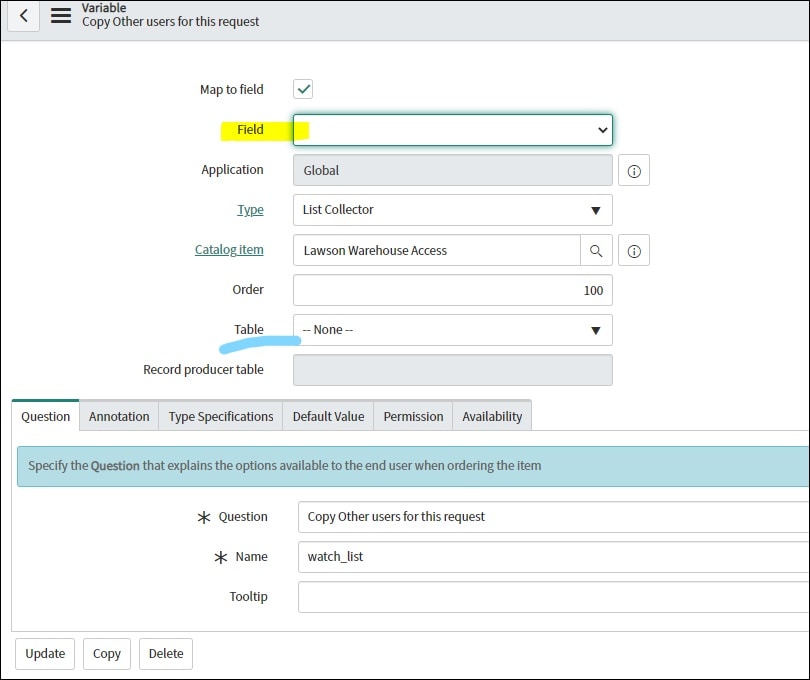Click the info icon beside Lawson Warehouse Access

tap(633, 250)
